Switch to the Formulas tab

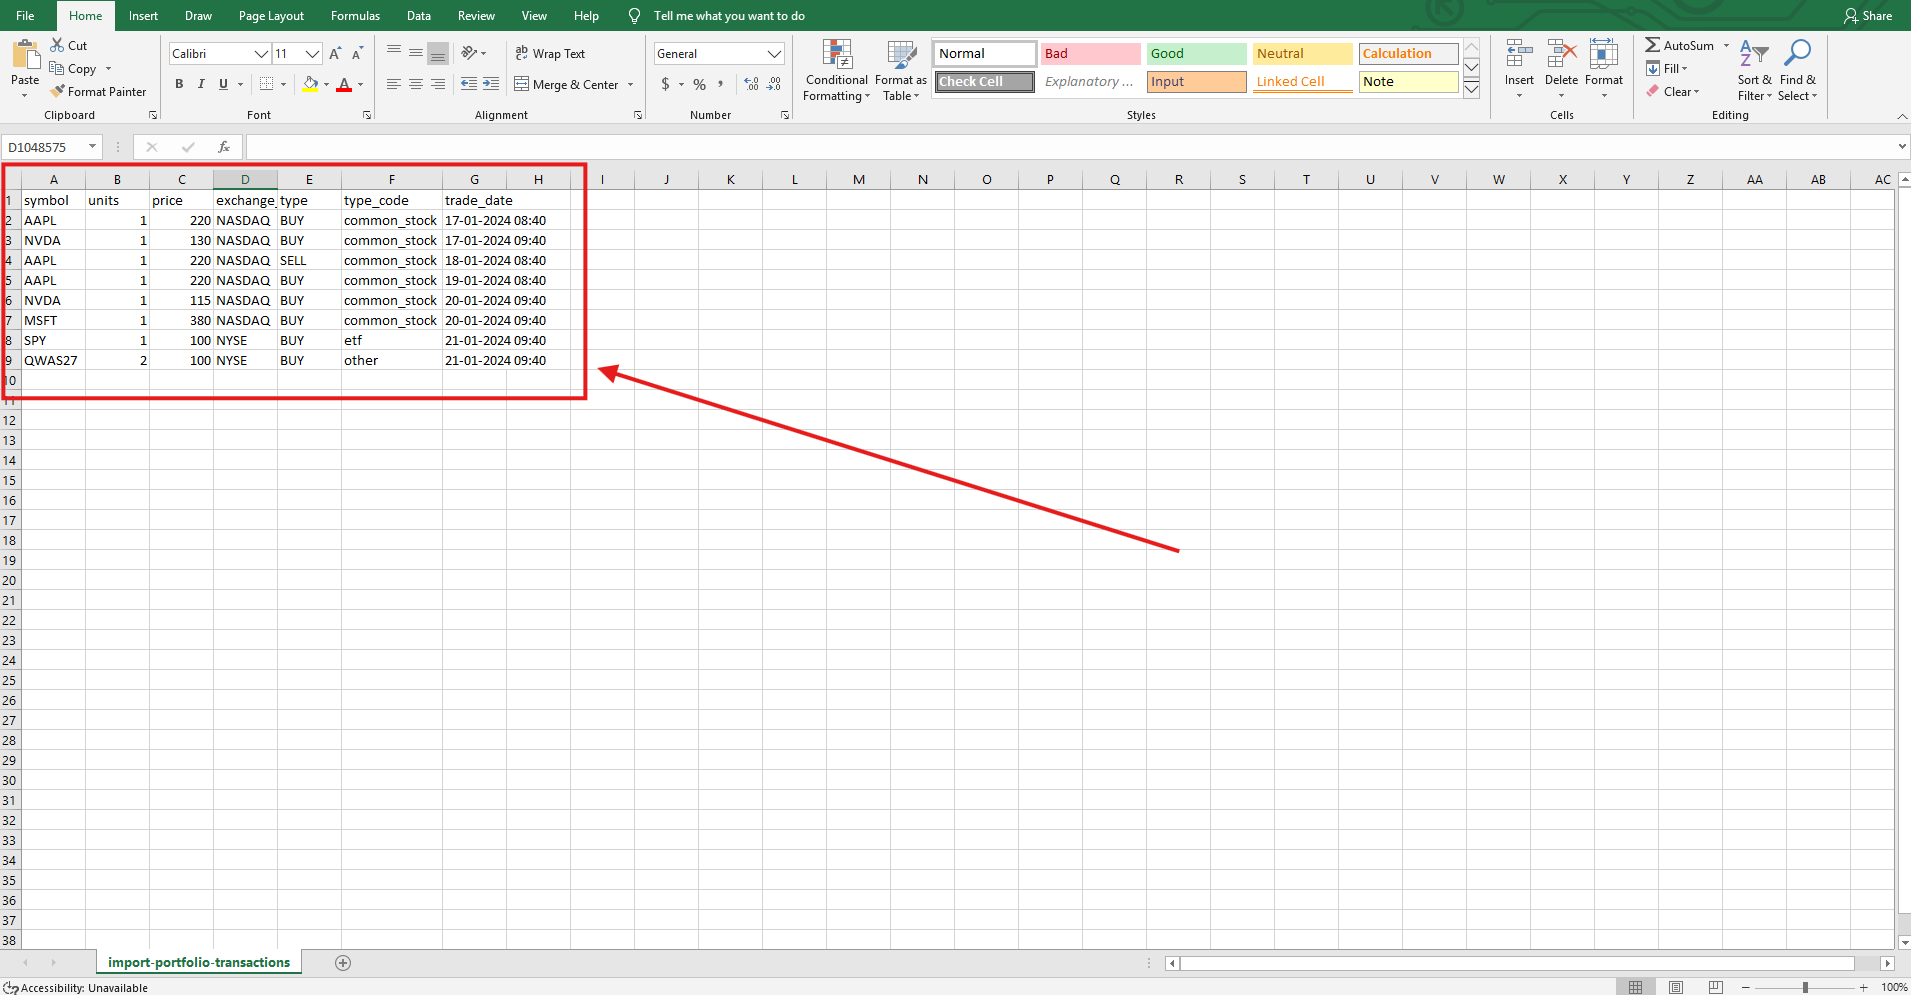(x=355, y=16)
